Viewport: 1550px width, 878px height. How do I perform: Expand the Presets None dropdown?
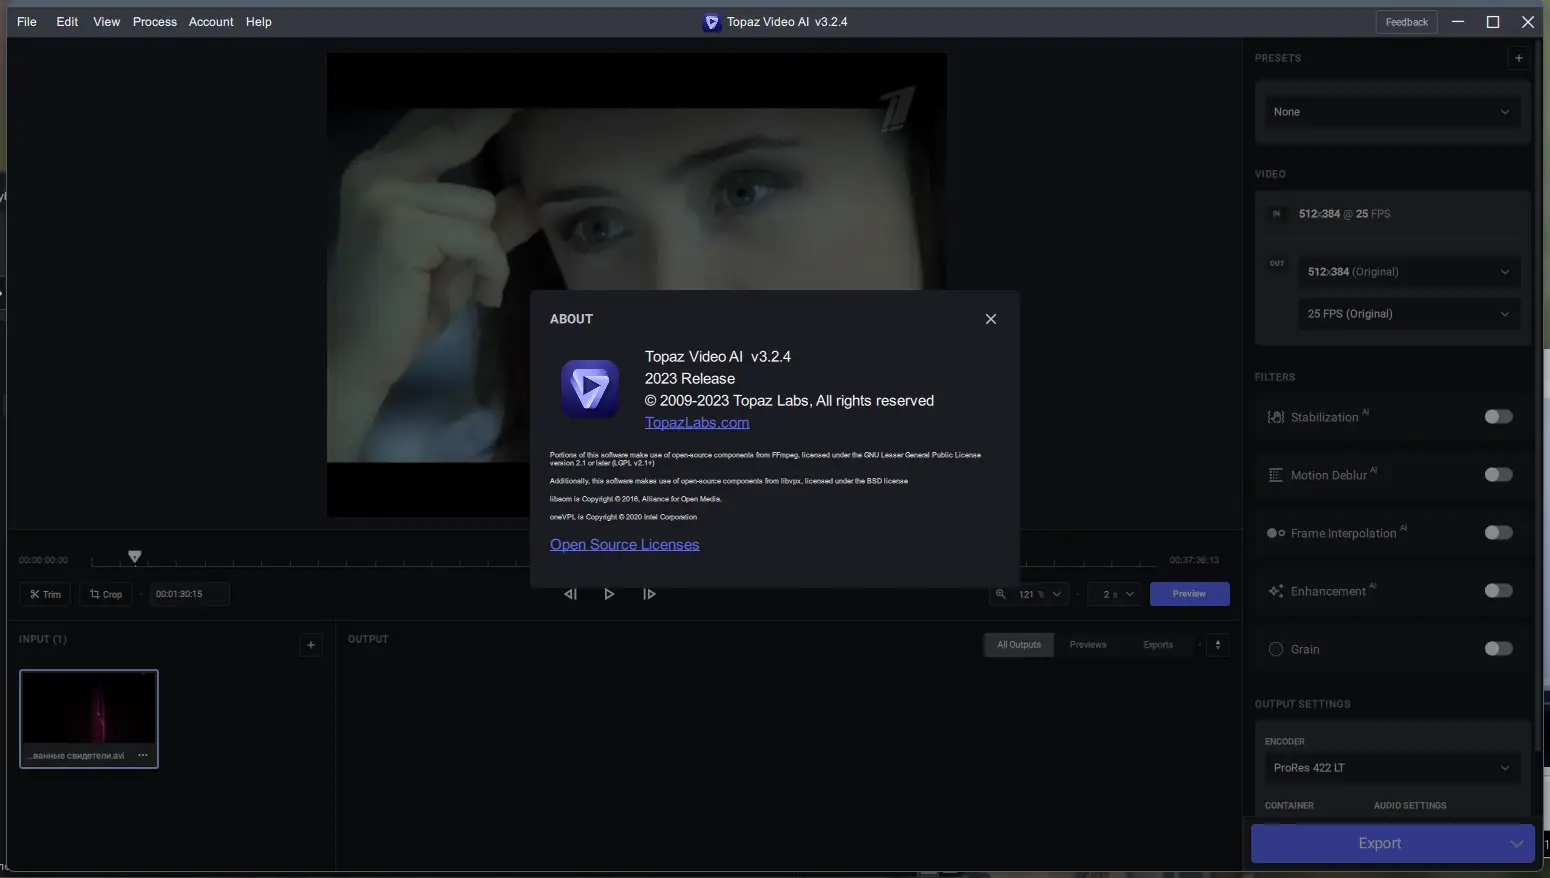click(x=1392, y=112)
